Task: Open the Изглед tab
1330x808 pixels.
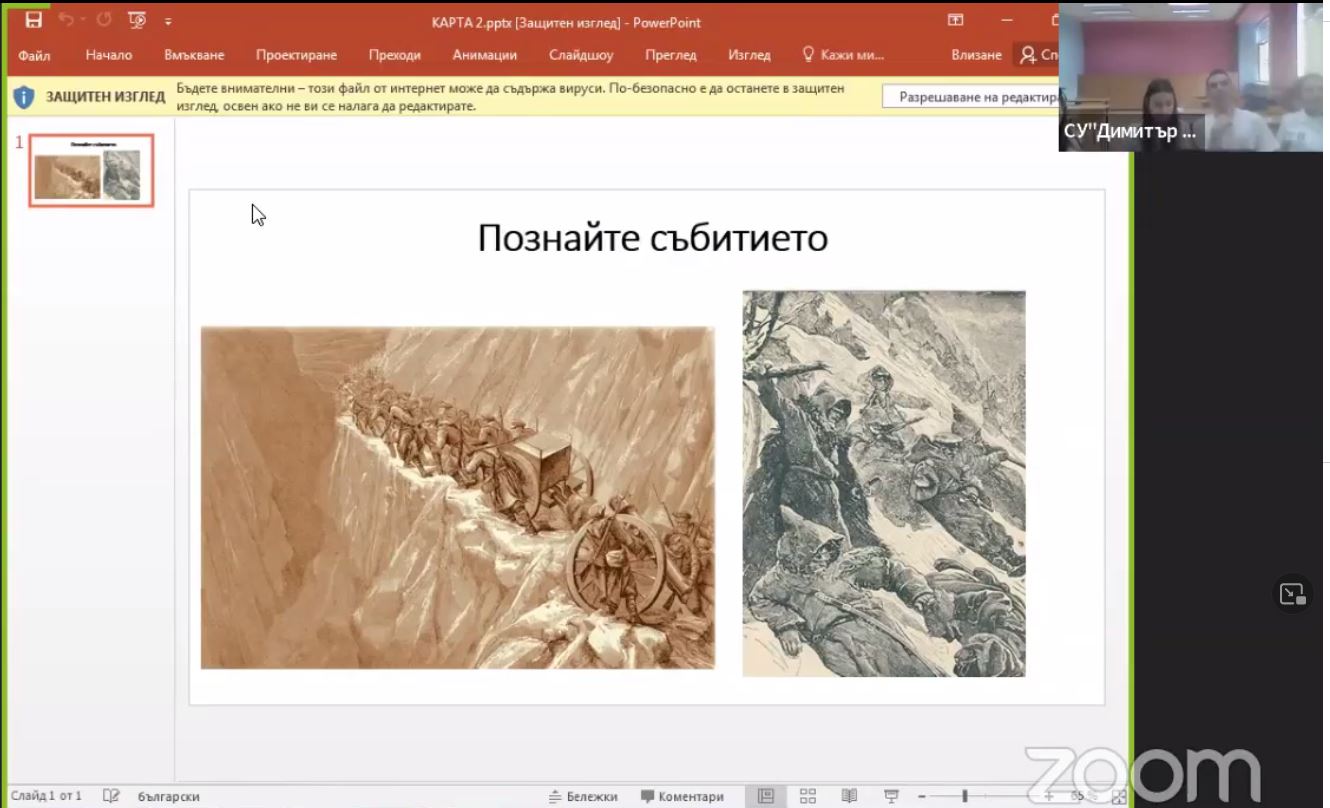Action: [x=749, y=55]
